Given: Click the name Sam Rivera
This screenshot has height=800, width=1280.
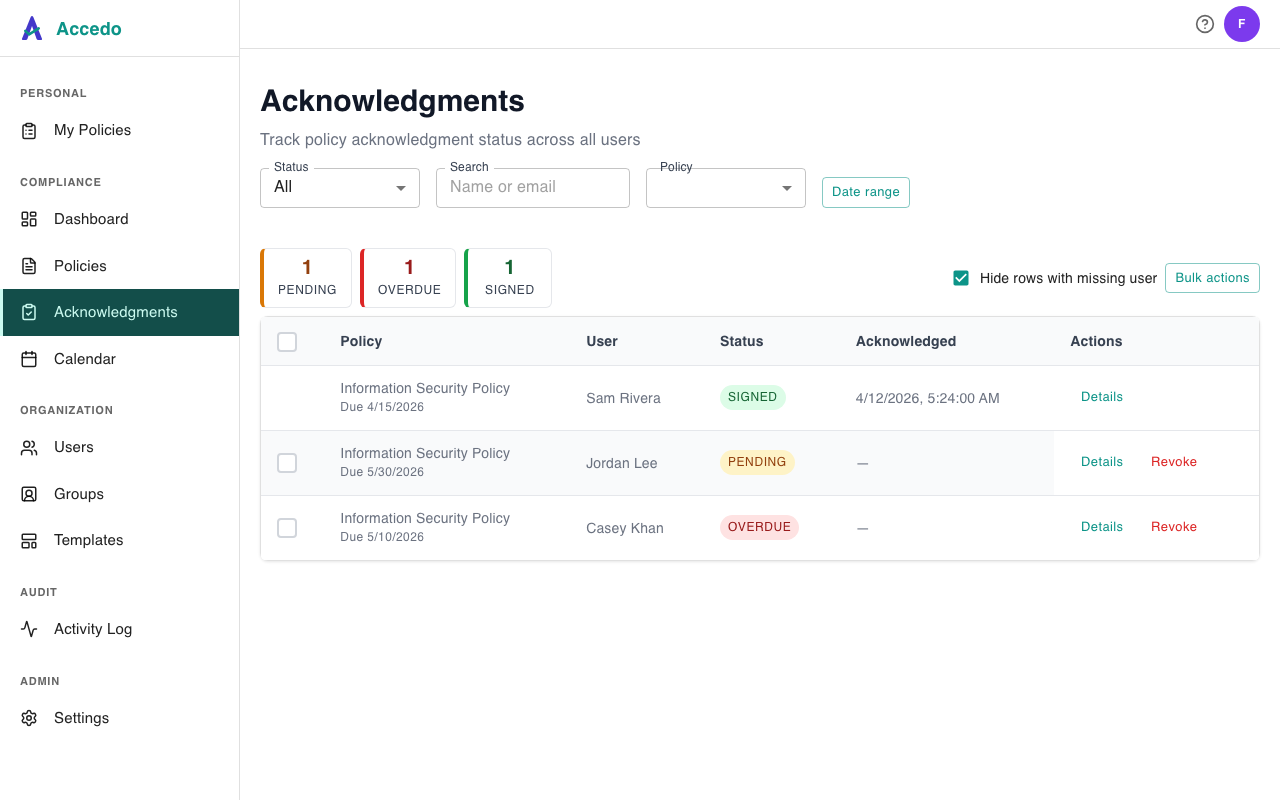Looking at the screenshot, I should [x=623, y=398].
